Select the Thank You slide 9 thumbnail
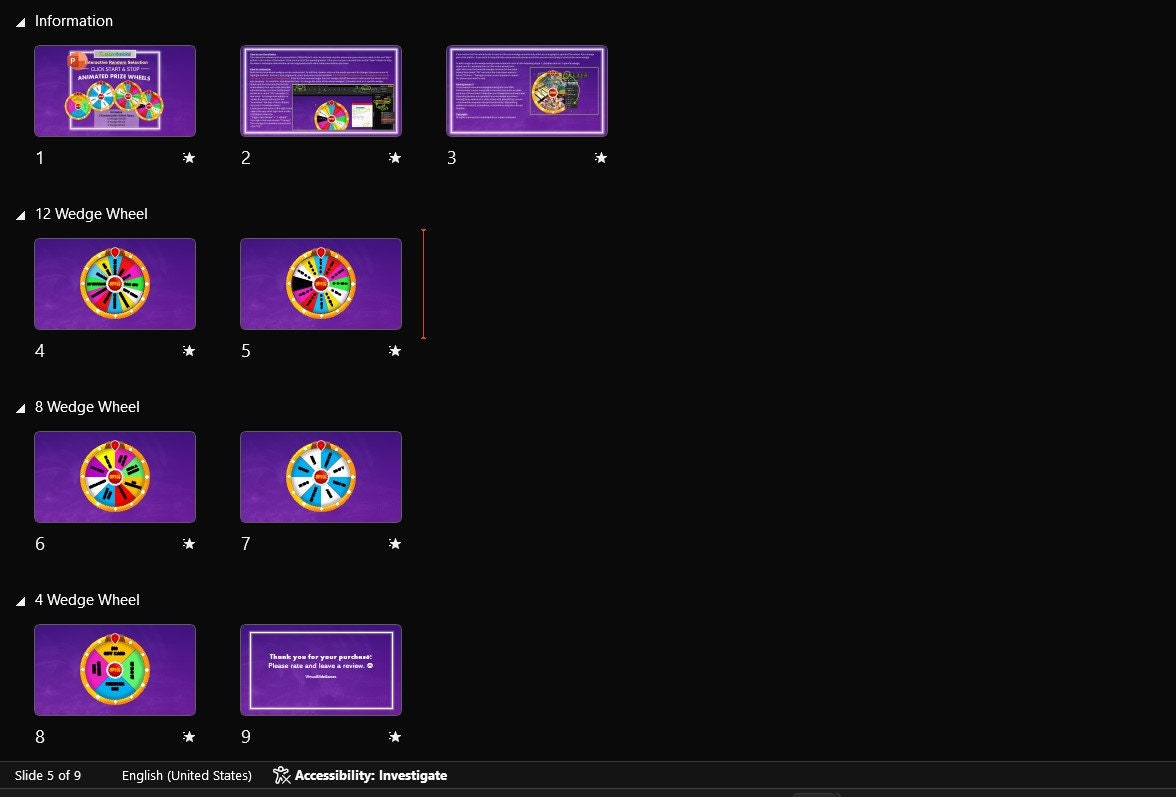 321,670
